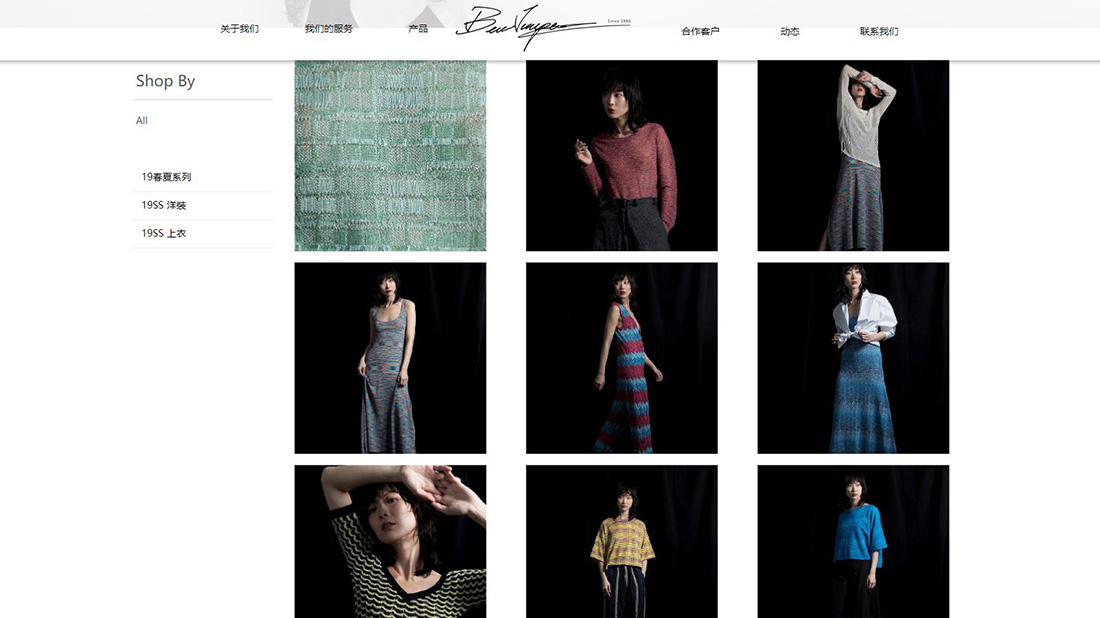Image resolution: width=1100 pixels, height=618 pixels.
Task: Open the yellow wavy-stripe V-neck top image
Action: pyautogui.click(x=390, y=542)
